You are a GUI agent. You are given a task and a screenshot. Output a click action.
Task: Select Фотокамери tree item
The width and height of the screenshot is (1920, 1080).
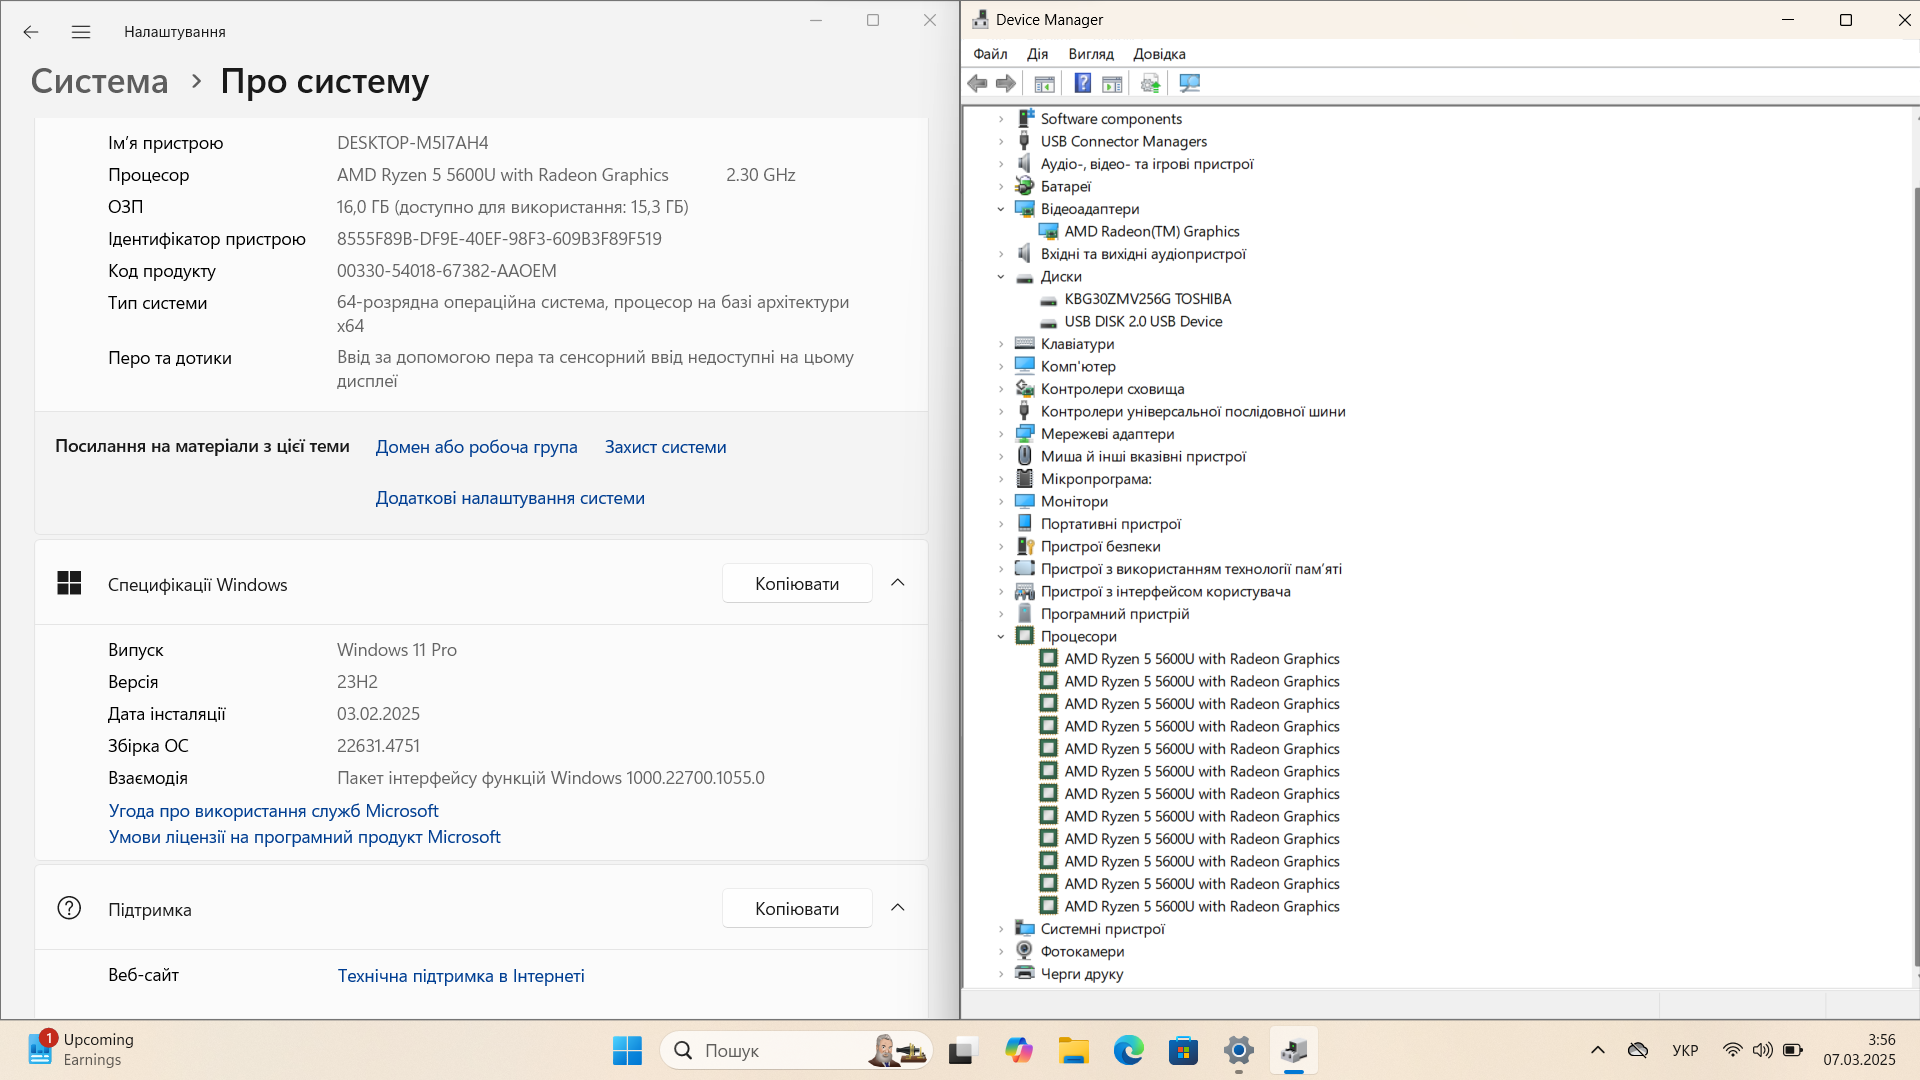click(1082, 952)
